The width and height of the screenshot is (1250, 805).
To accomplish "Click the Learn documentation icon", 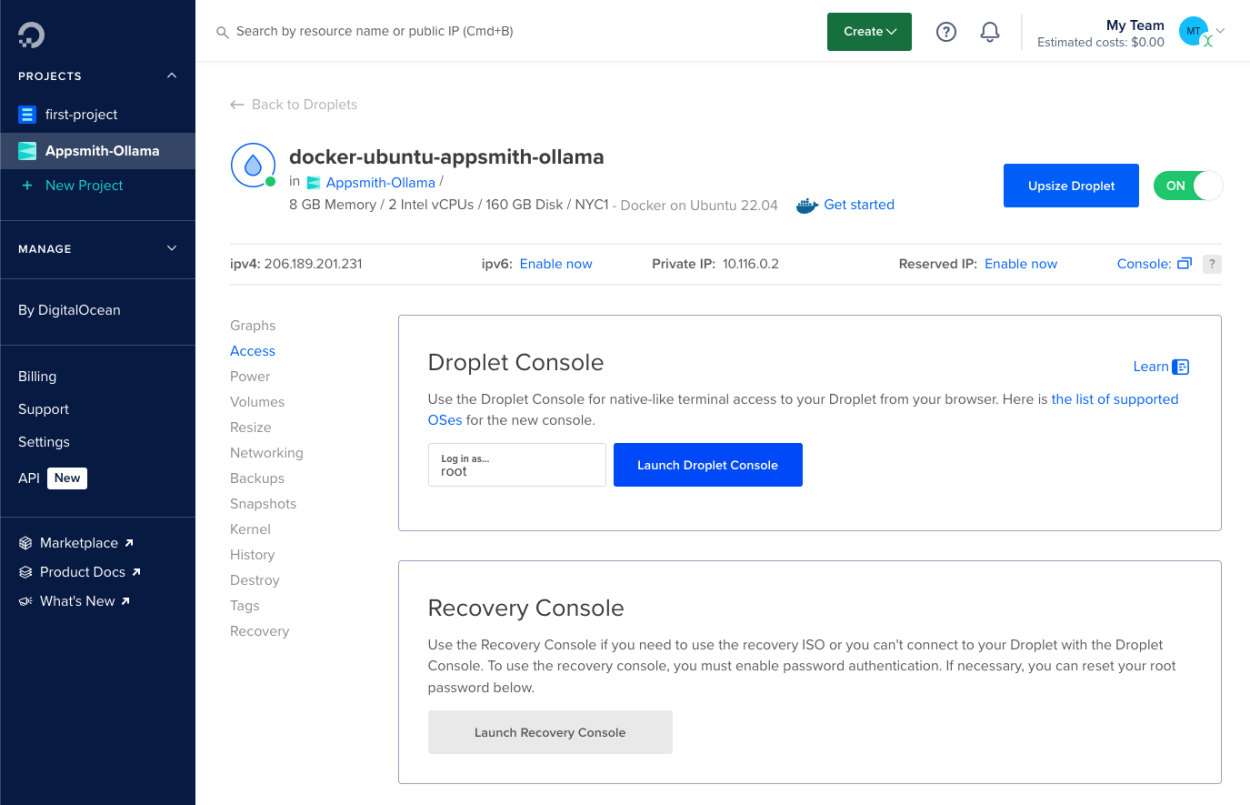I will click(x=1181, y=367).
